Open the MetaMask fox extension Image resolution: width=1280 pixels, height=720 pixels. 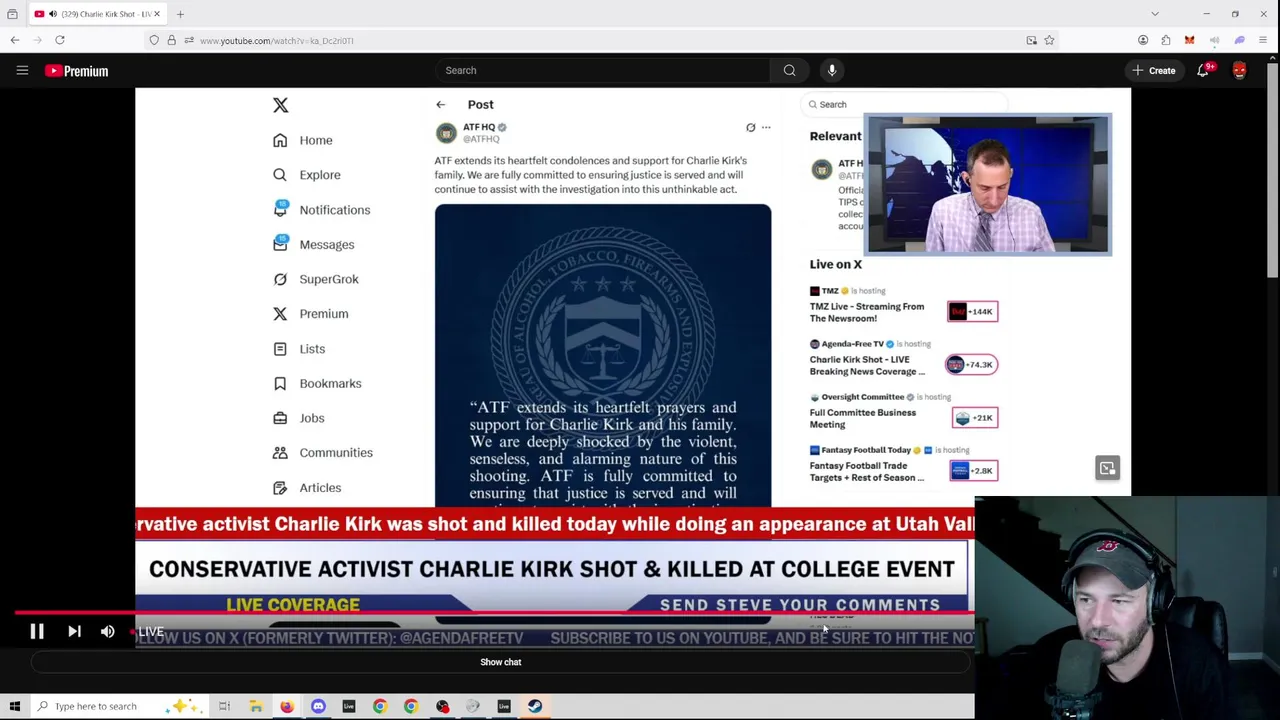[1189, 40]
